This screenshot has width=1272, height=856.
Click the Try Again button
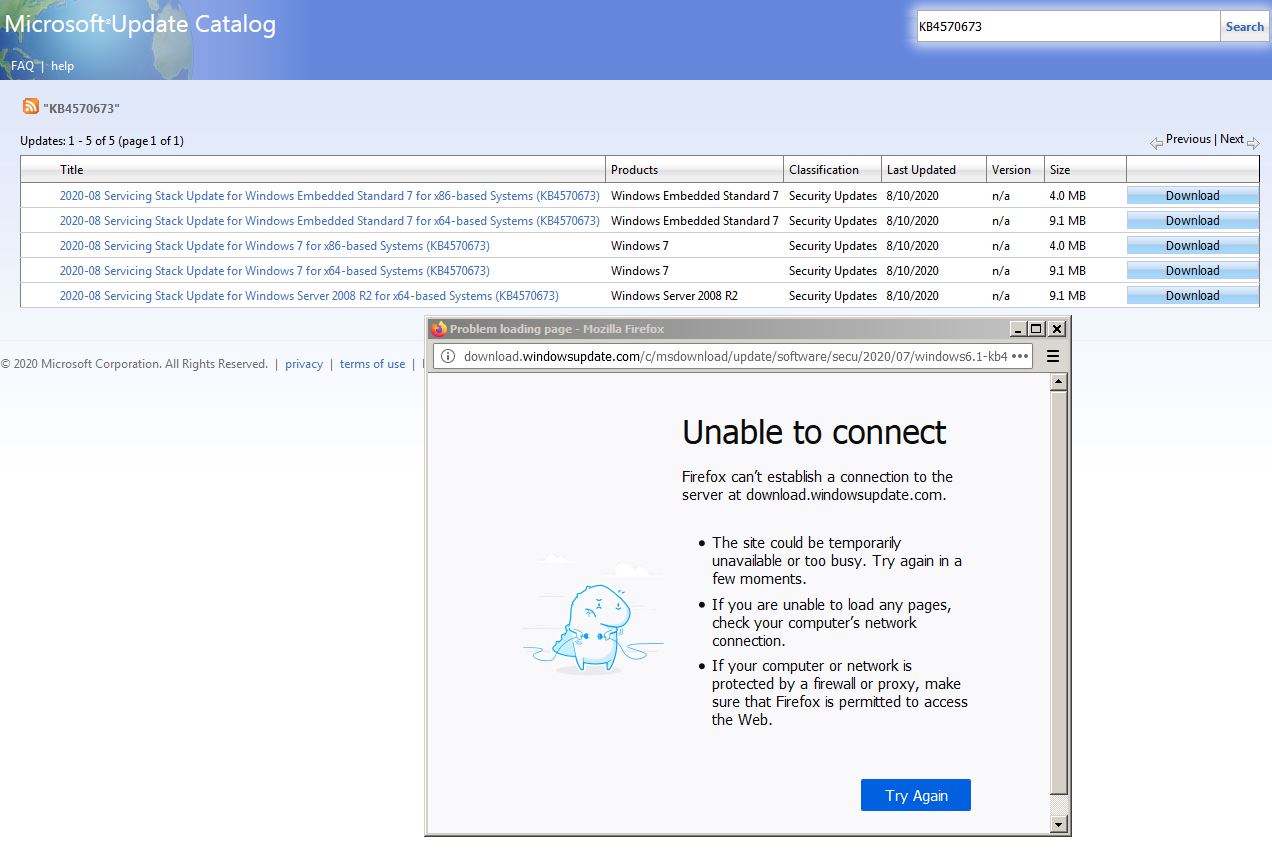coord(916,795)
